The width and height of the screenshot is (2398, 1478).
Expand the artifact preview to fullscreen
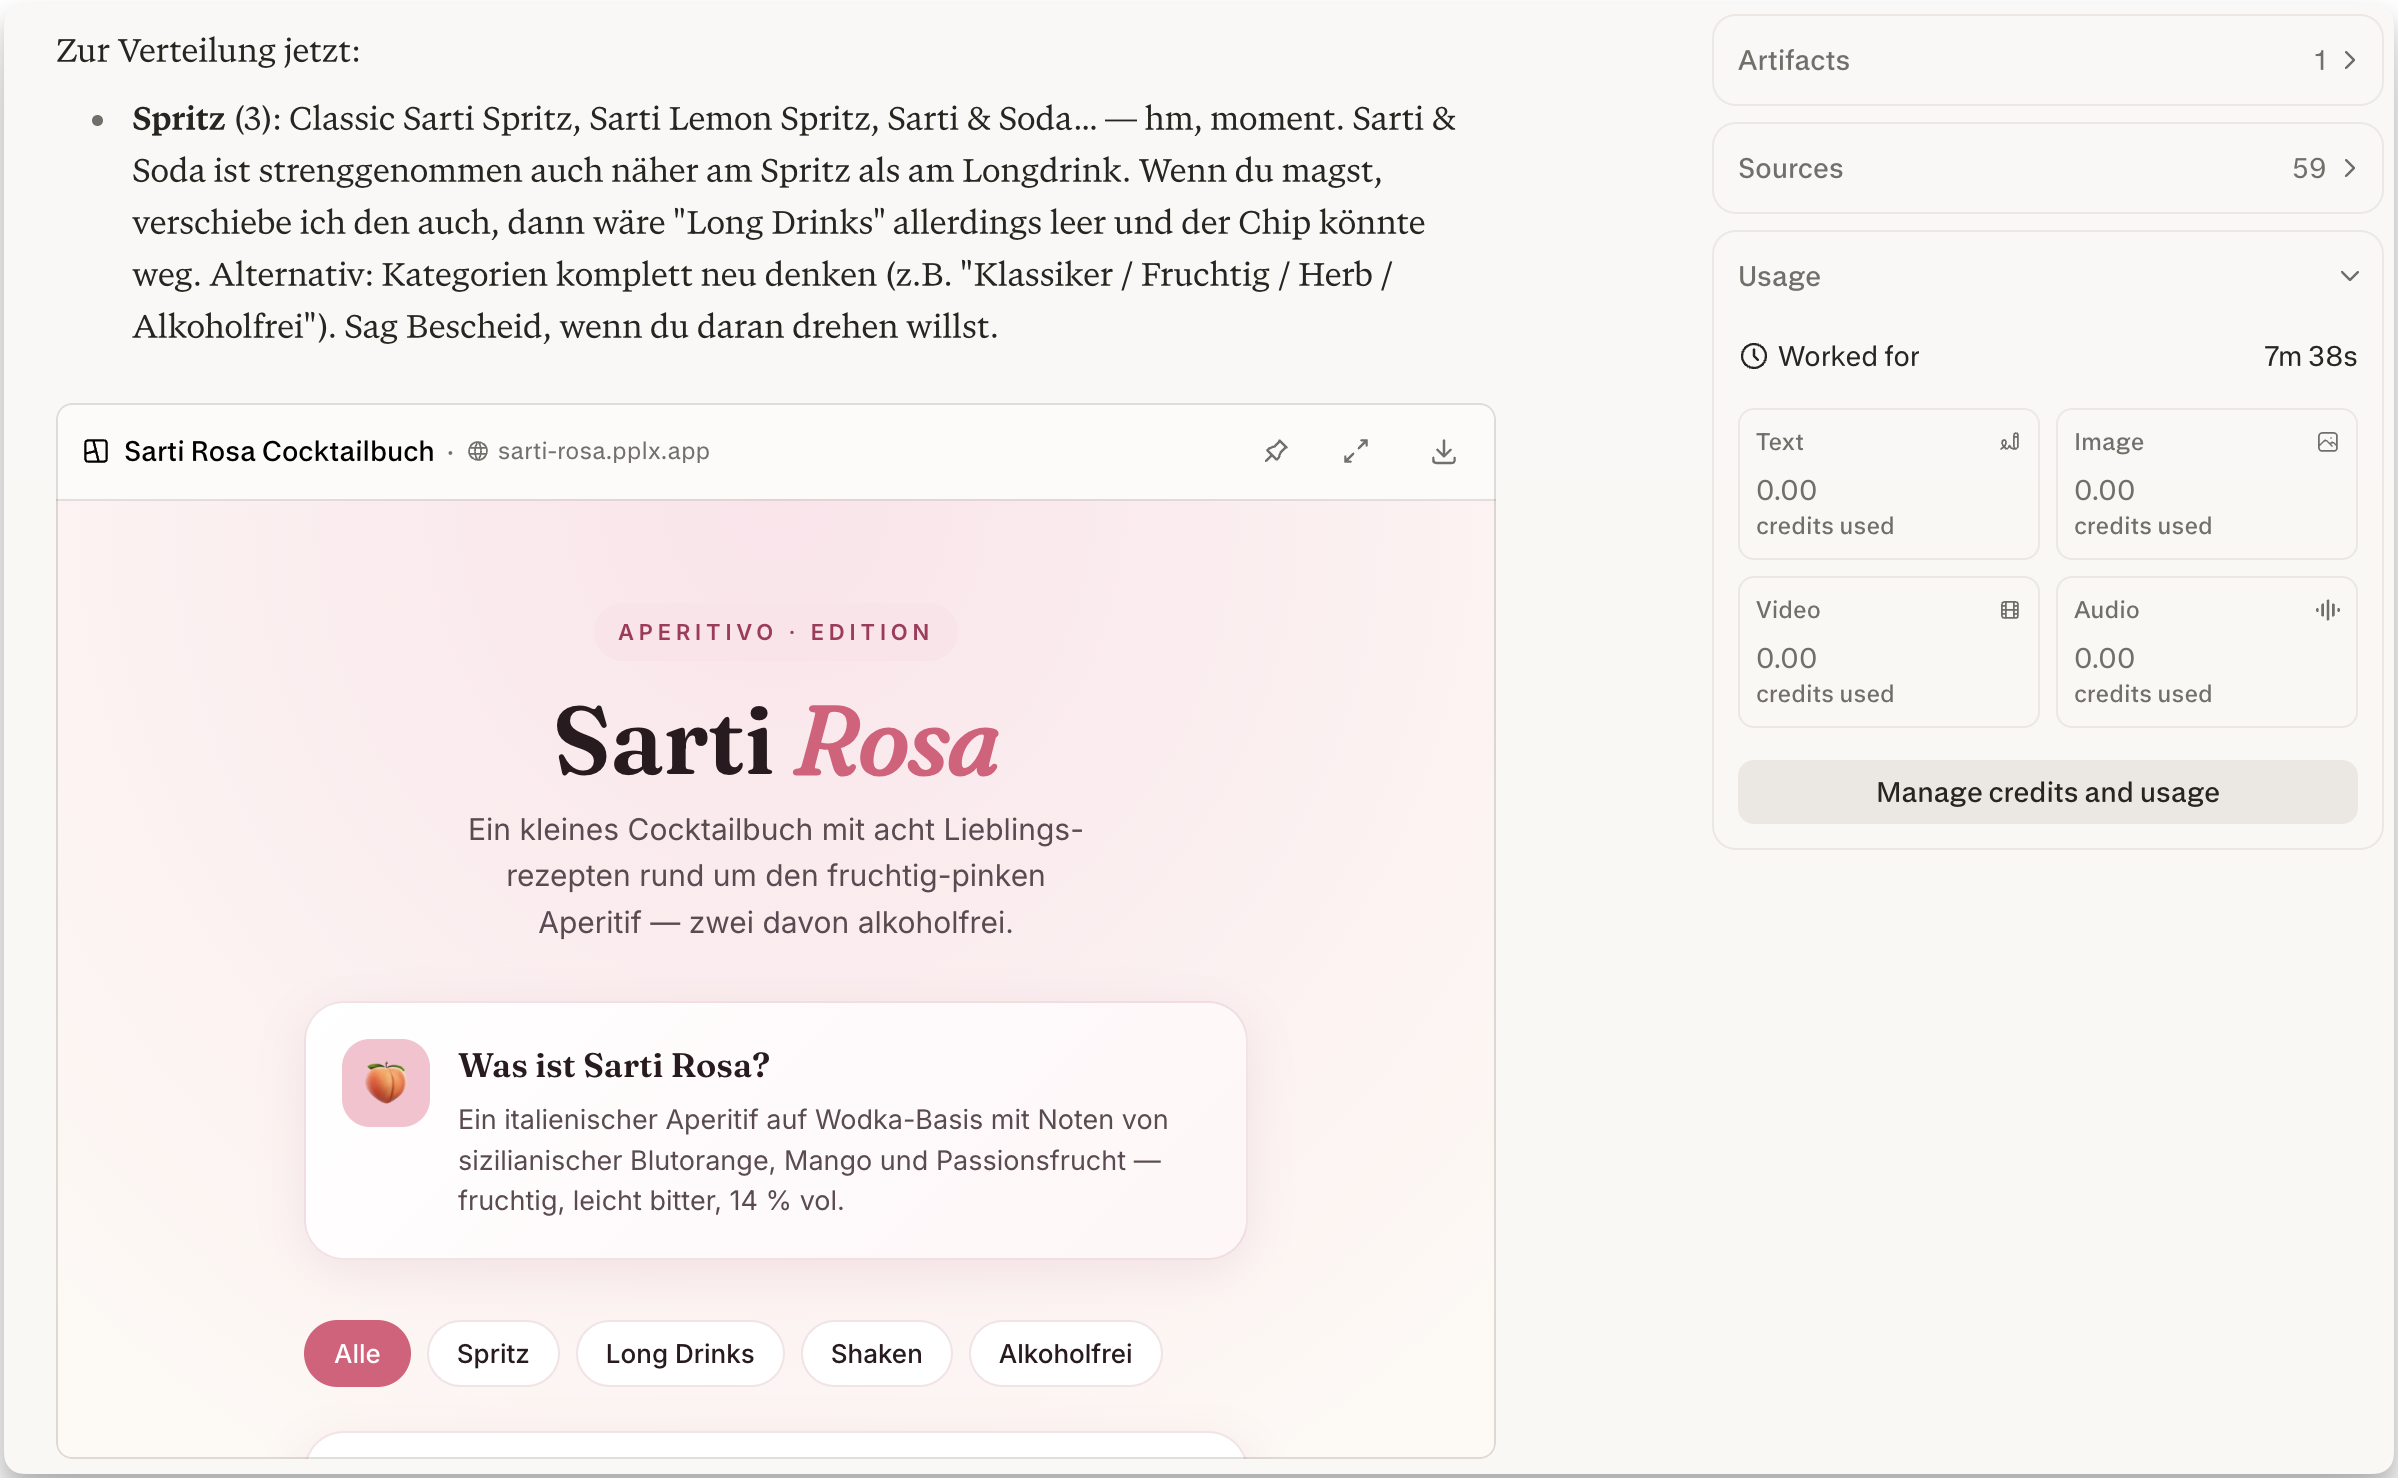pos(1356,452)
